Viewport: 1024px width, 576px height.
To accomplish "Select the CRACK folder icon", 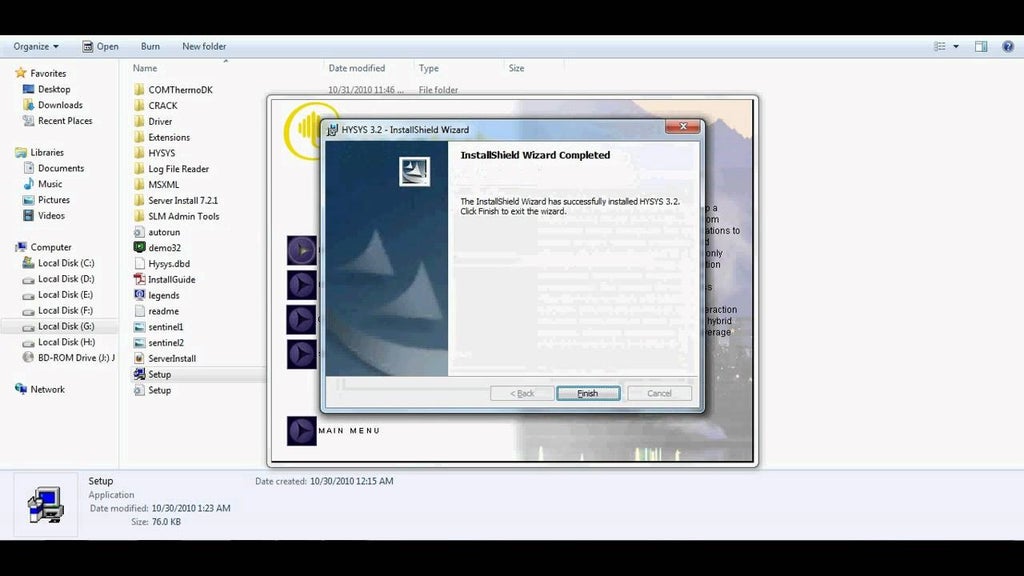I will [138, 105].
